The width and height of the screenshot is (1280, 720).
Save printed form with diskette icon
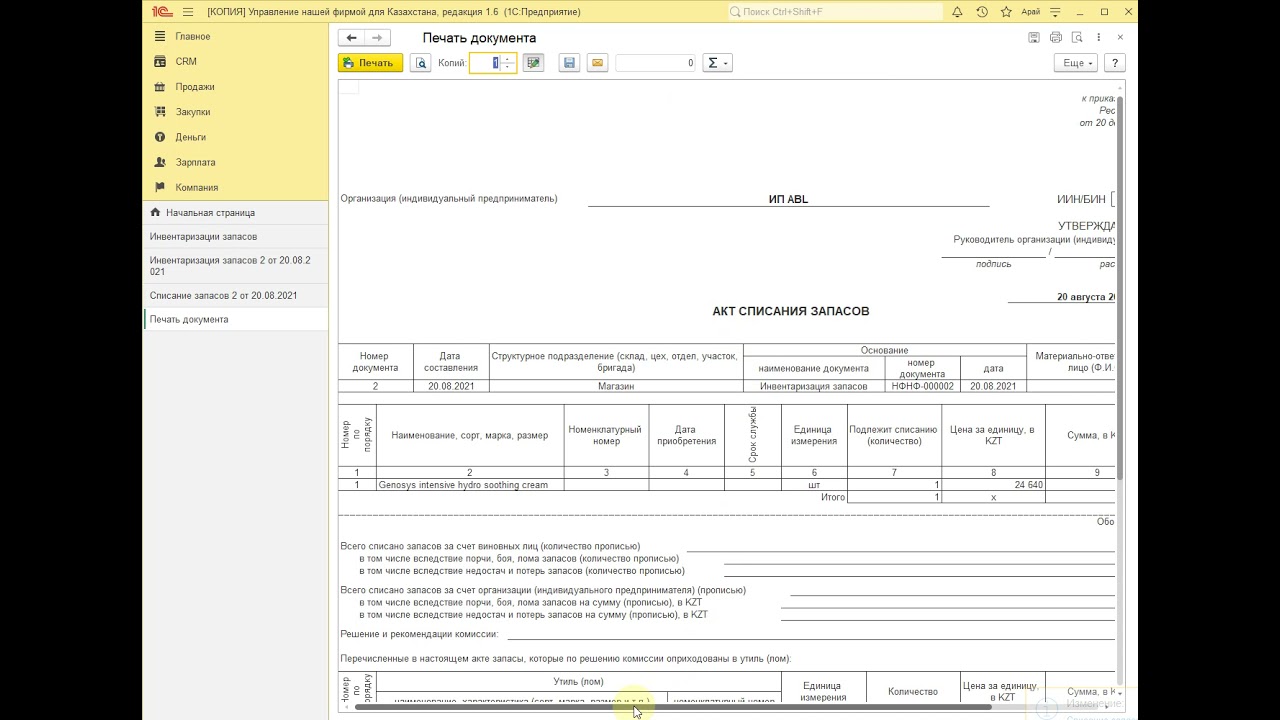[569, 63]
